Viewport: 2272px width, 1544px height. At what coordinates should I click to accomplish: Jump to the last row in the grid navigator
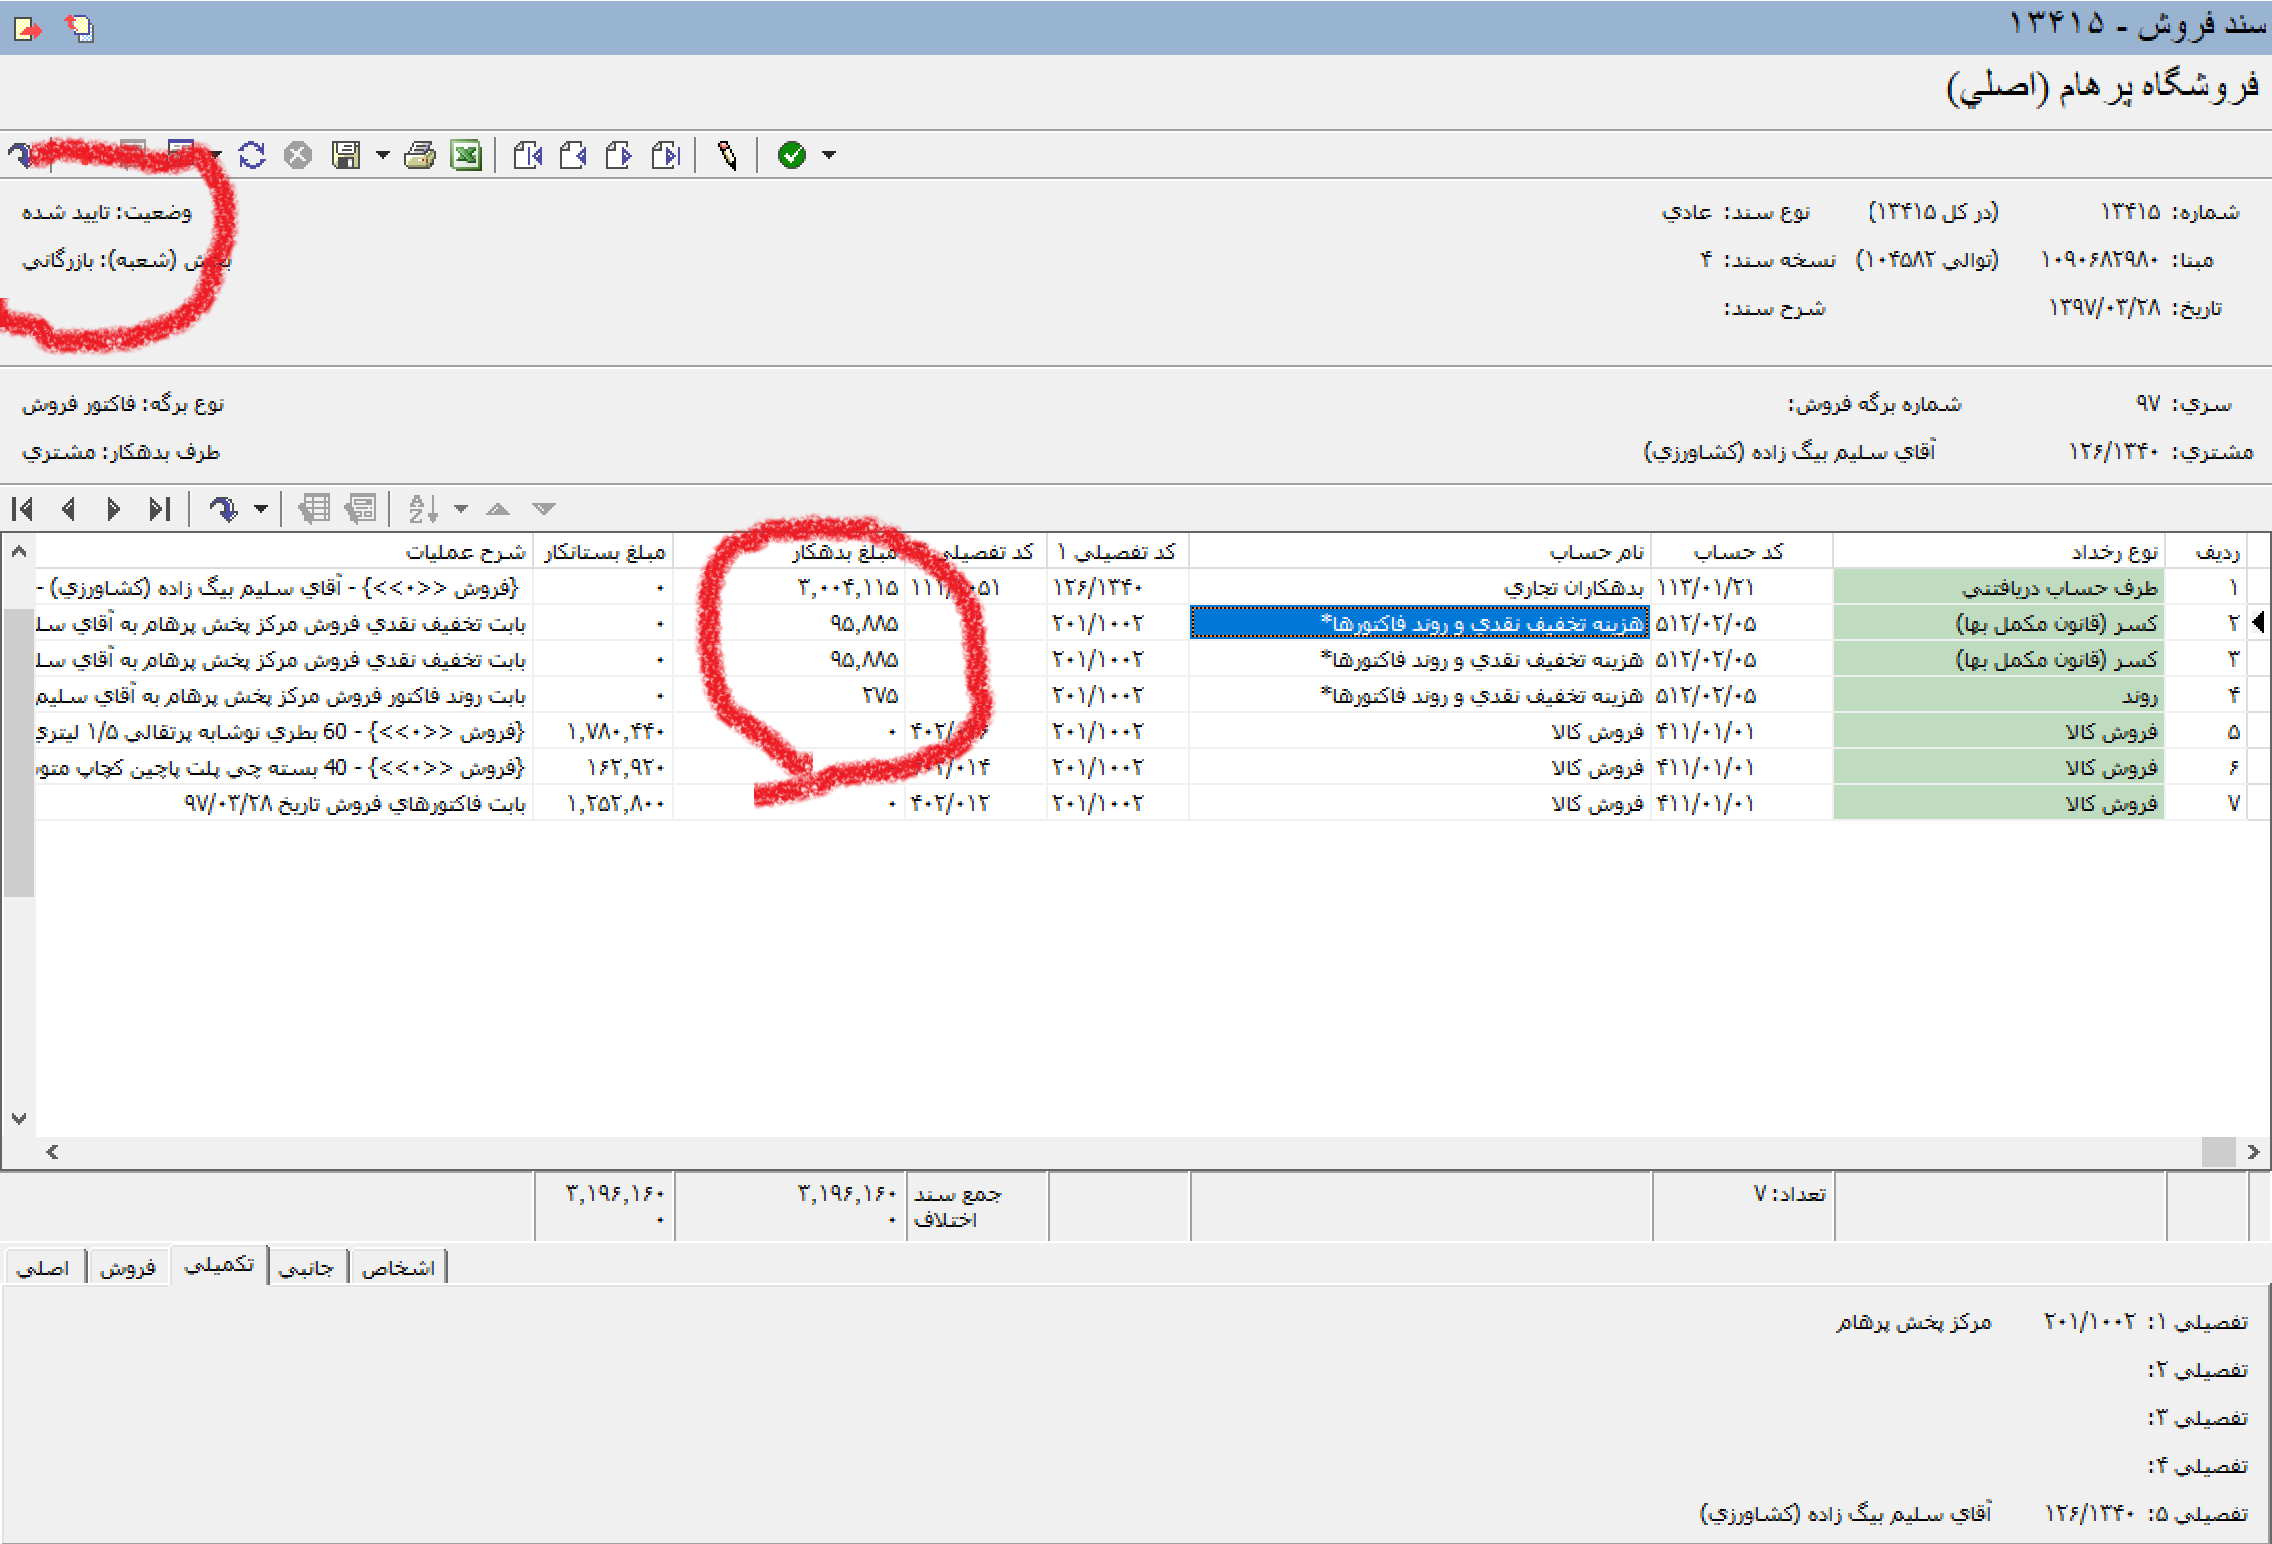tap(159, 509)
